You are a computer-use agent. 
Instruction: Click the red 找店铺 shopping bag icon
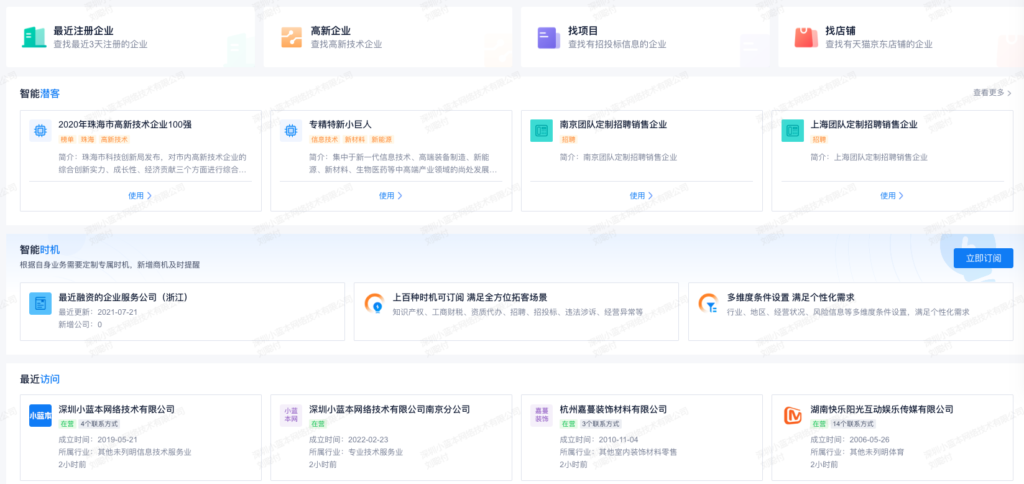(804, 37)
